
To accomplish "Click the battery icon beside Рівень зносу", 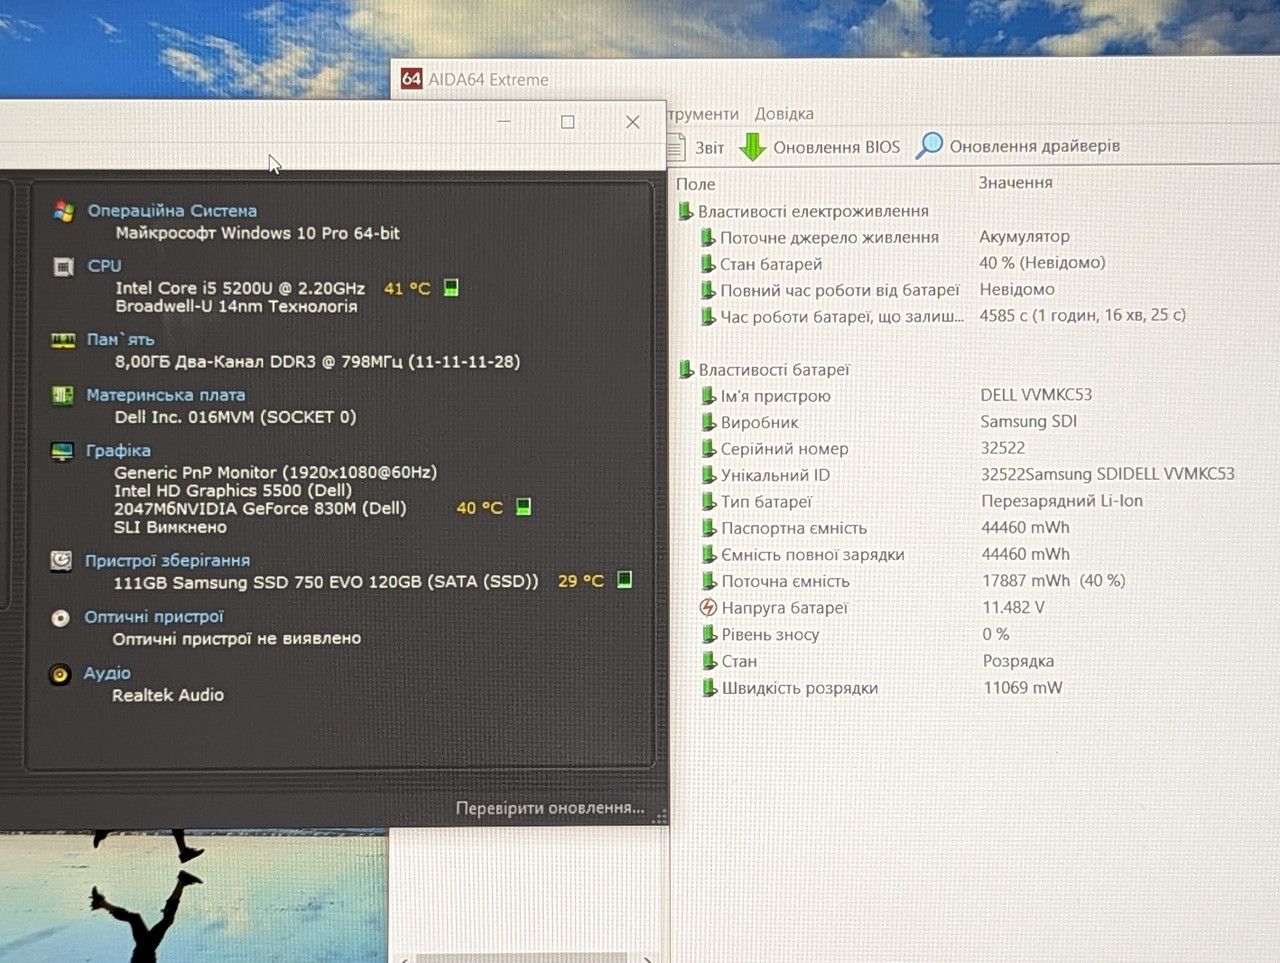I will click(709, 635).
